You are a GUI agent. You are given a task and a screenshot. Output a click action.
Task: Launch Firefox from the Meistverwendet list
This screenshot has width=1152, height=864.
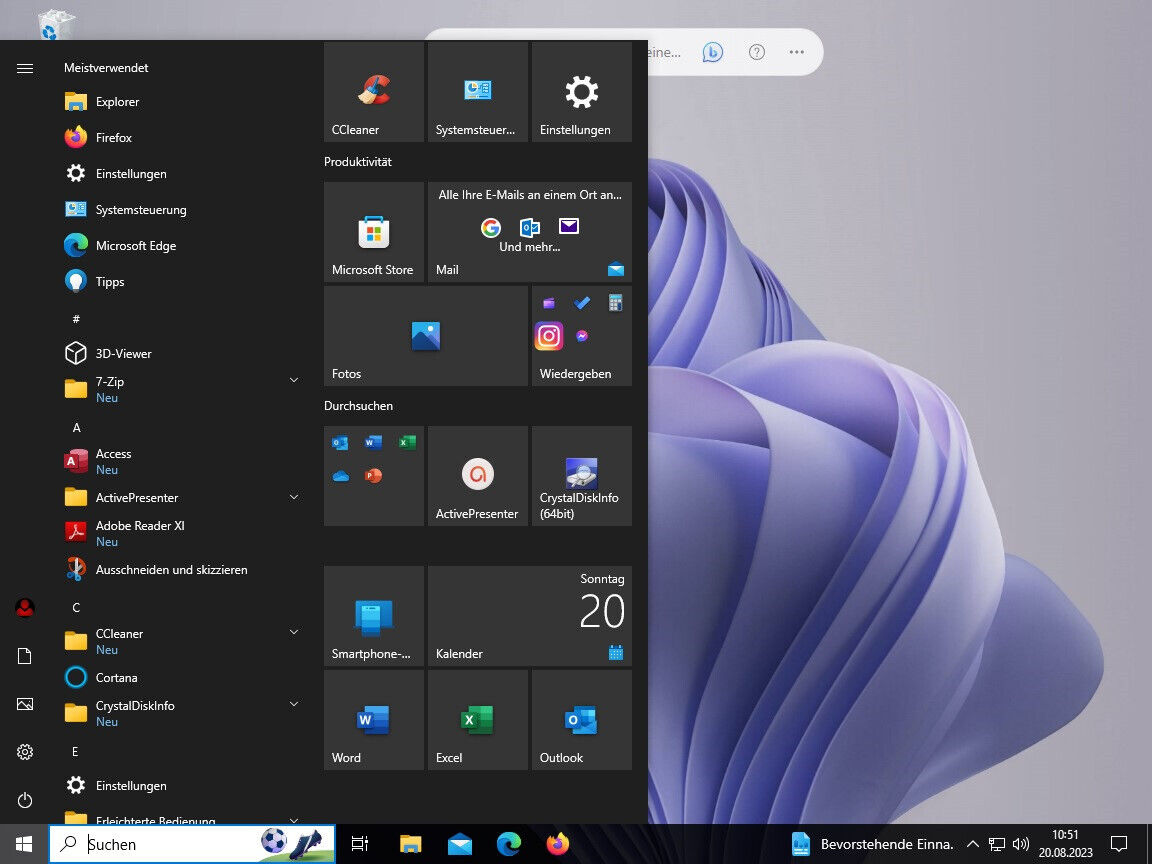[x=182, y=137]
